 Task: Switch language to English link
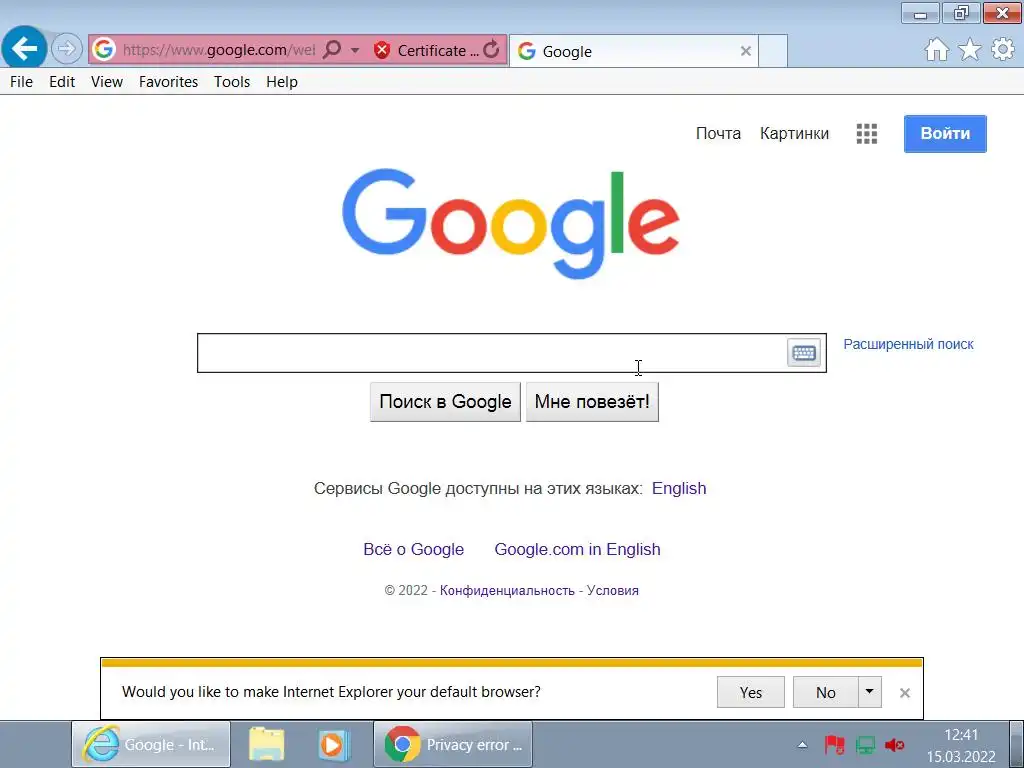[x=679, y=488]
